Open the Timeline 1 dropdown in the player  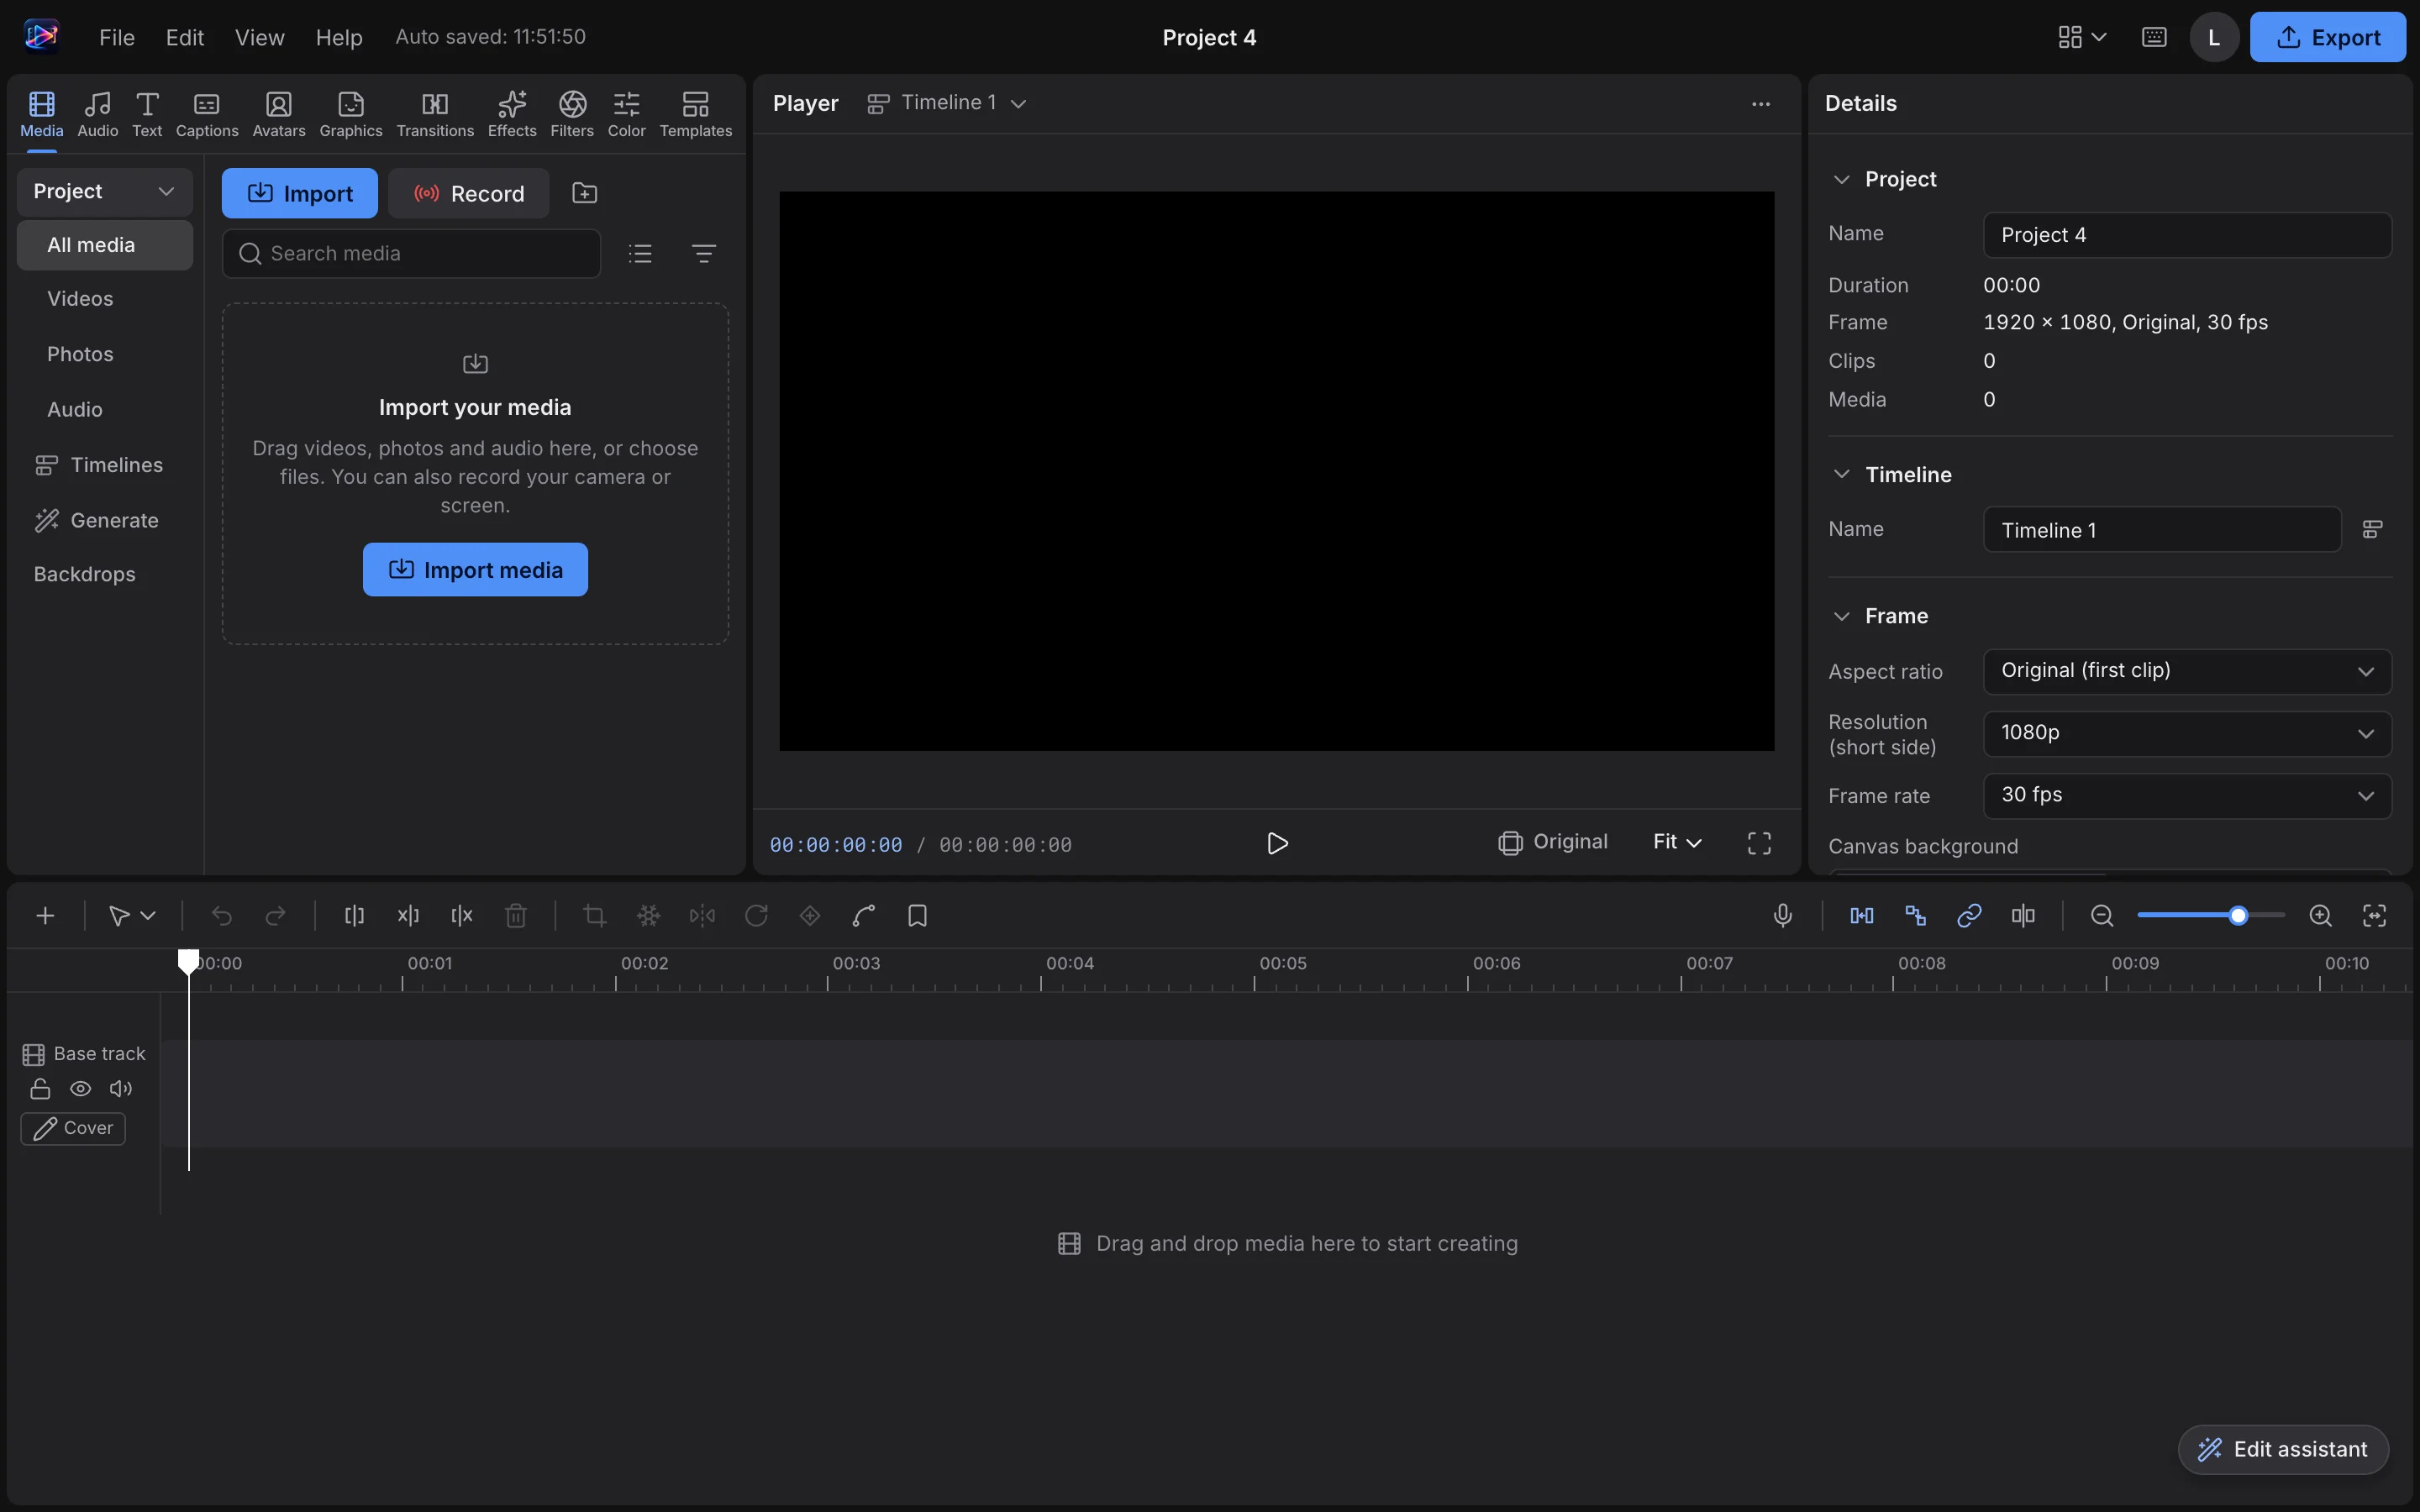tap(947, 103)
